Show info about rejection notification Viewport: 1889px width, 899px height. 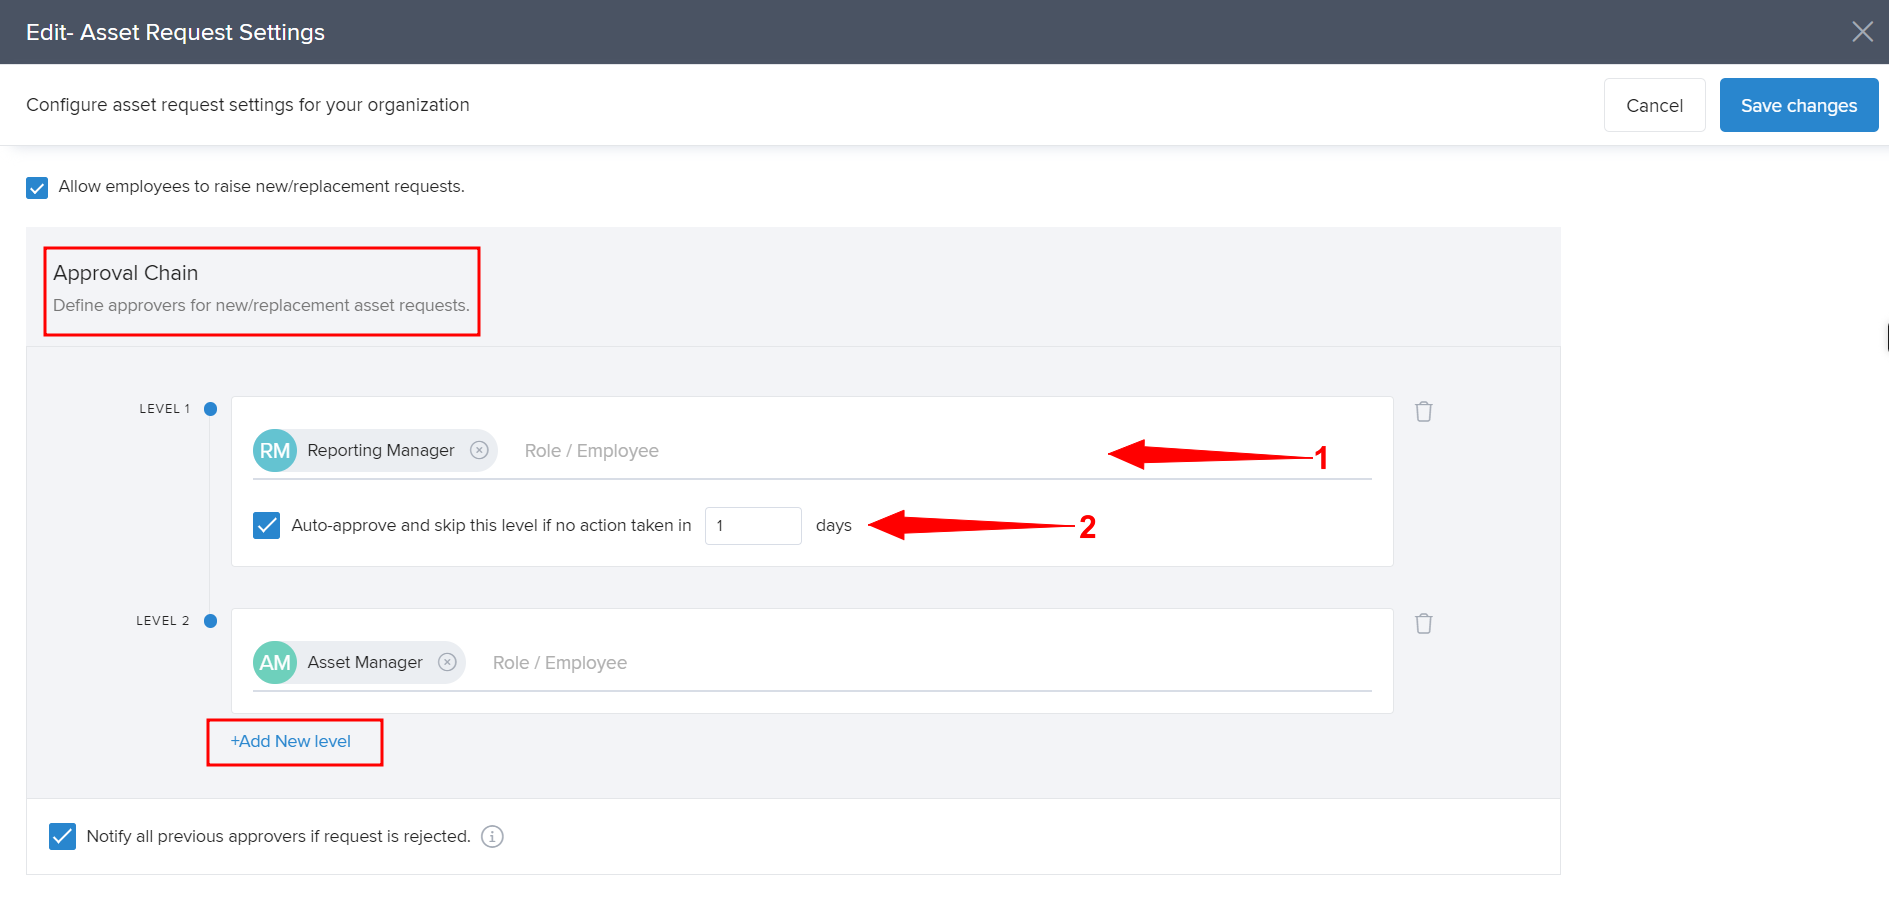click(x=492, y=836)
